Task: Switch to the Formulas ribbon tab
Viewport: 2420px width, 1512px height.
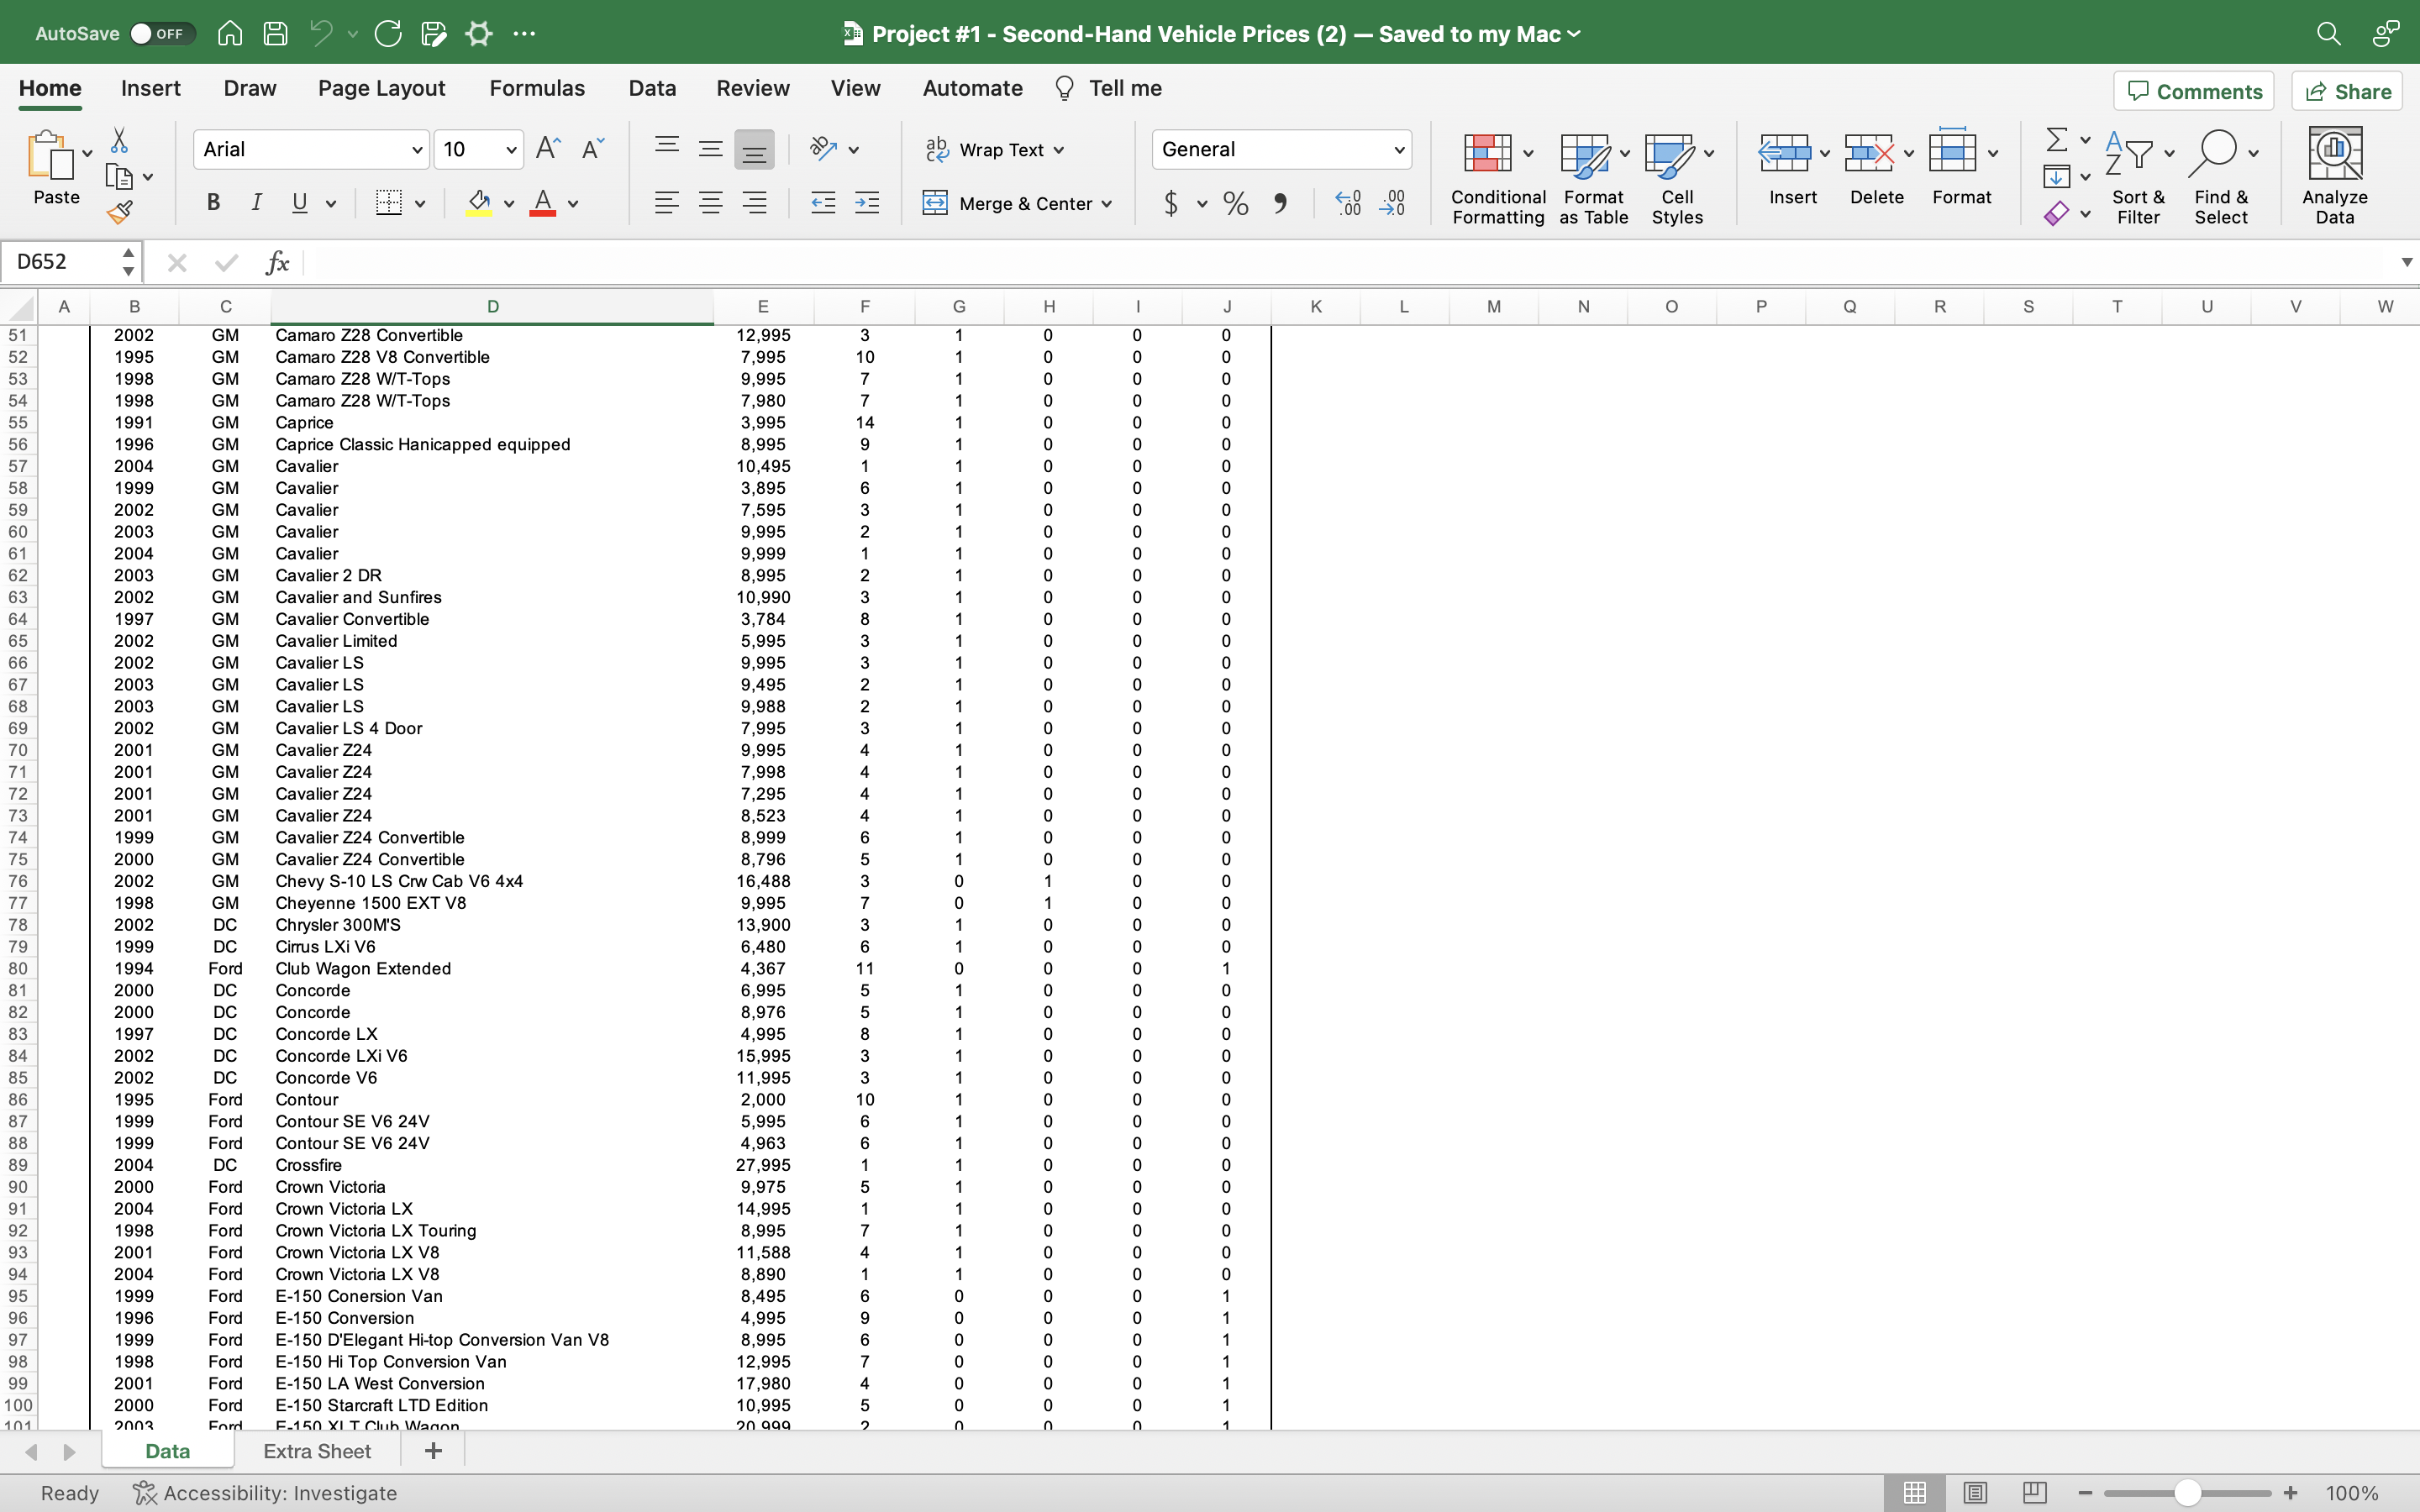Action: coord(536,88)
